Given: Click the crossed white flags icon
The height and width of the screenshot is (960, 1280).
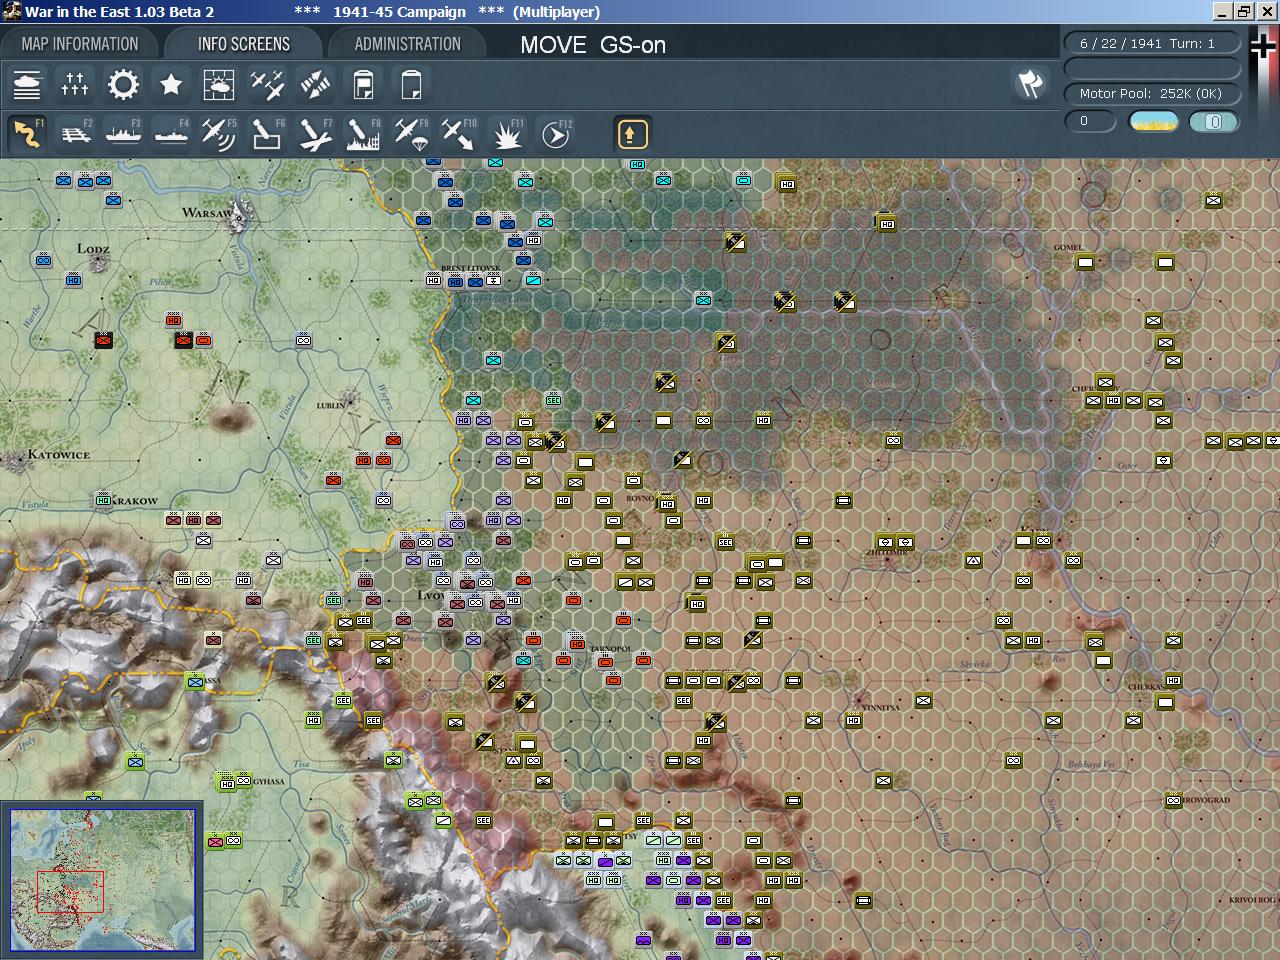Looking at the screenshot, I should [1030, 84].
